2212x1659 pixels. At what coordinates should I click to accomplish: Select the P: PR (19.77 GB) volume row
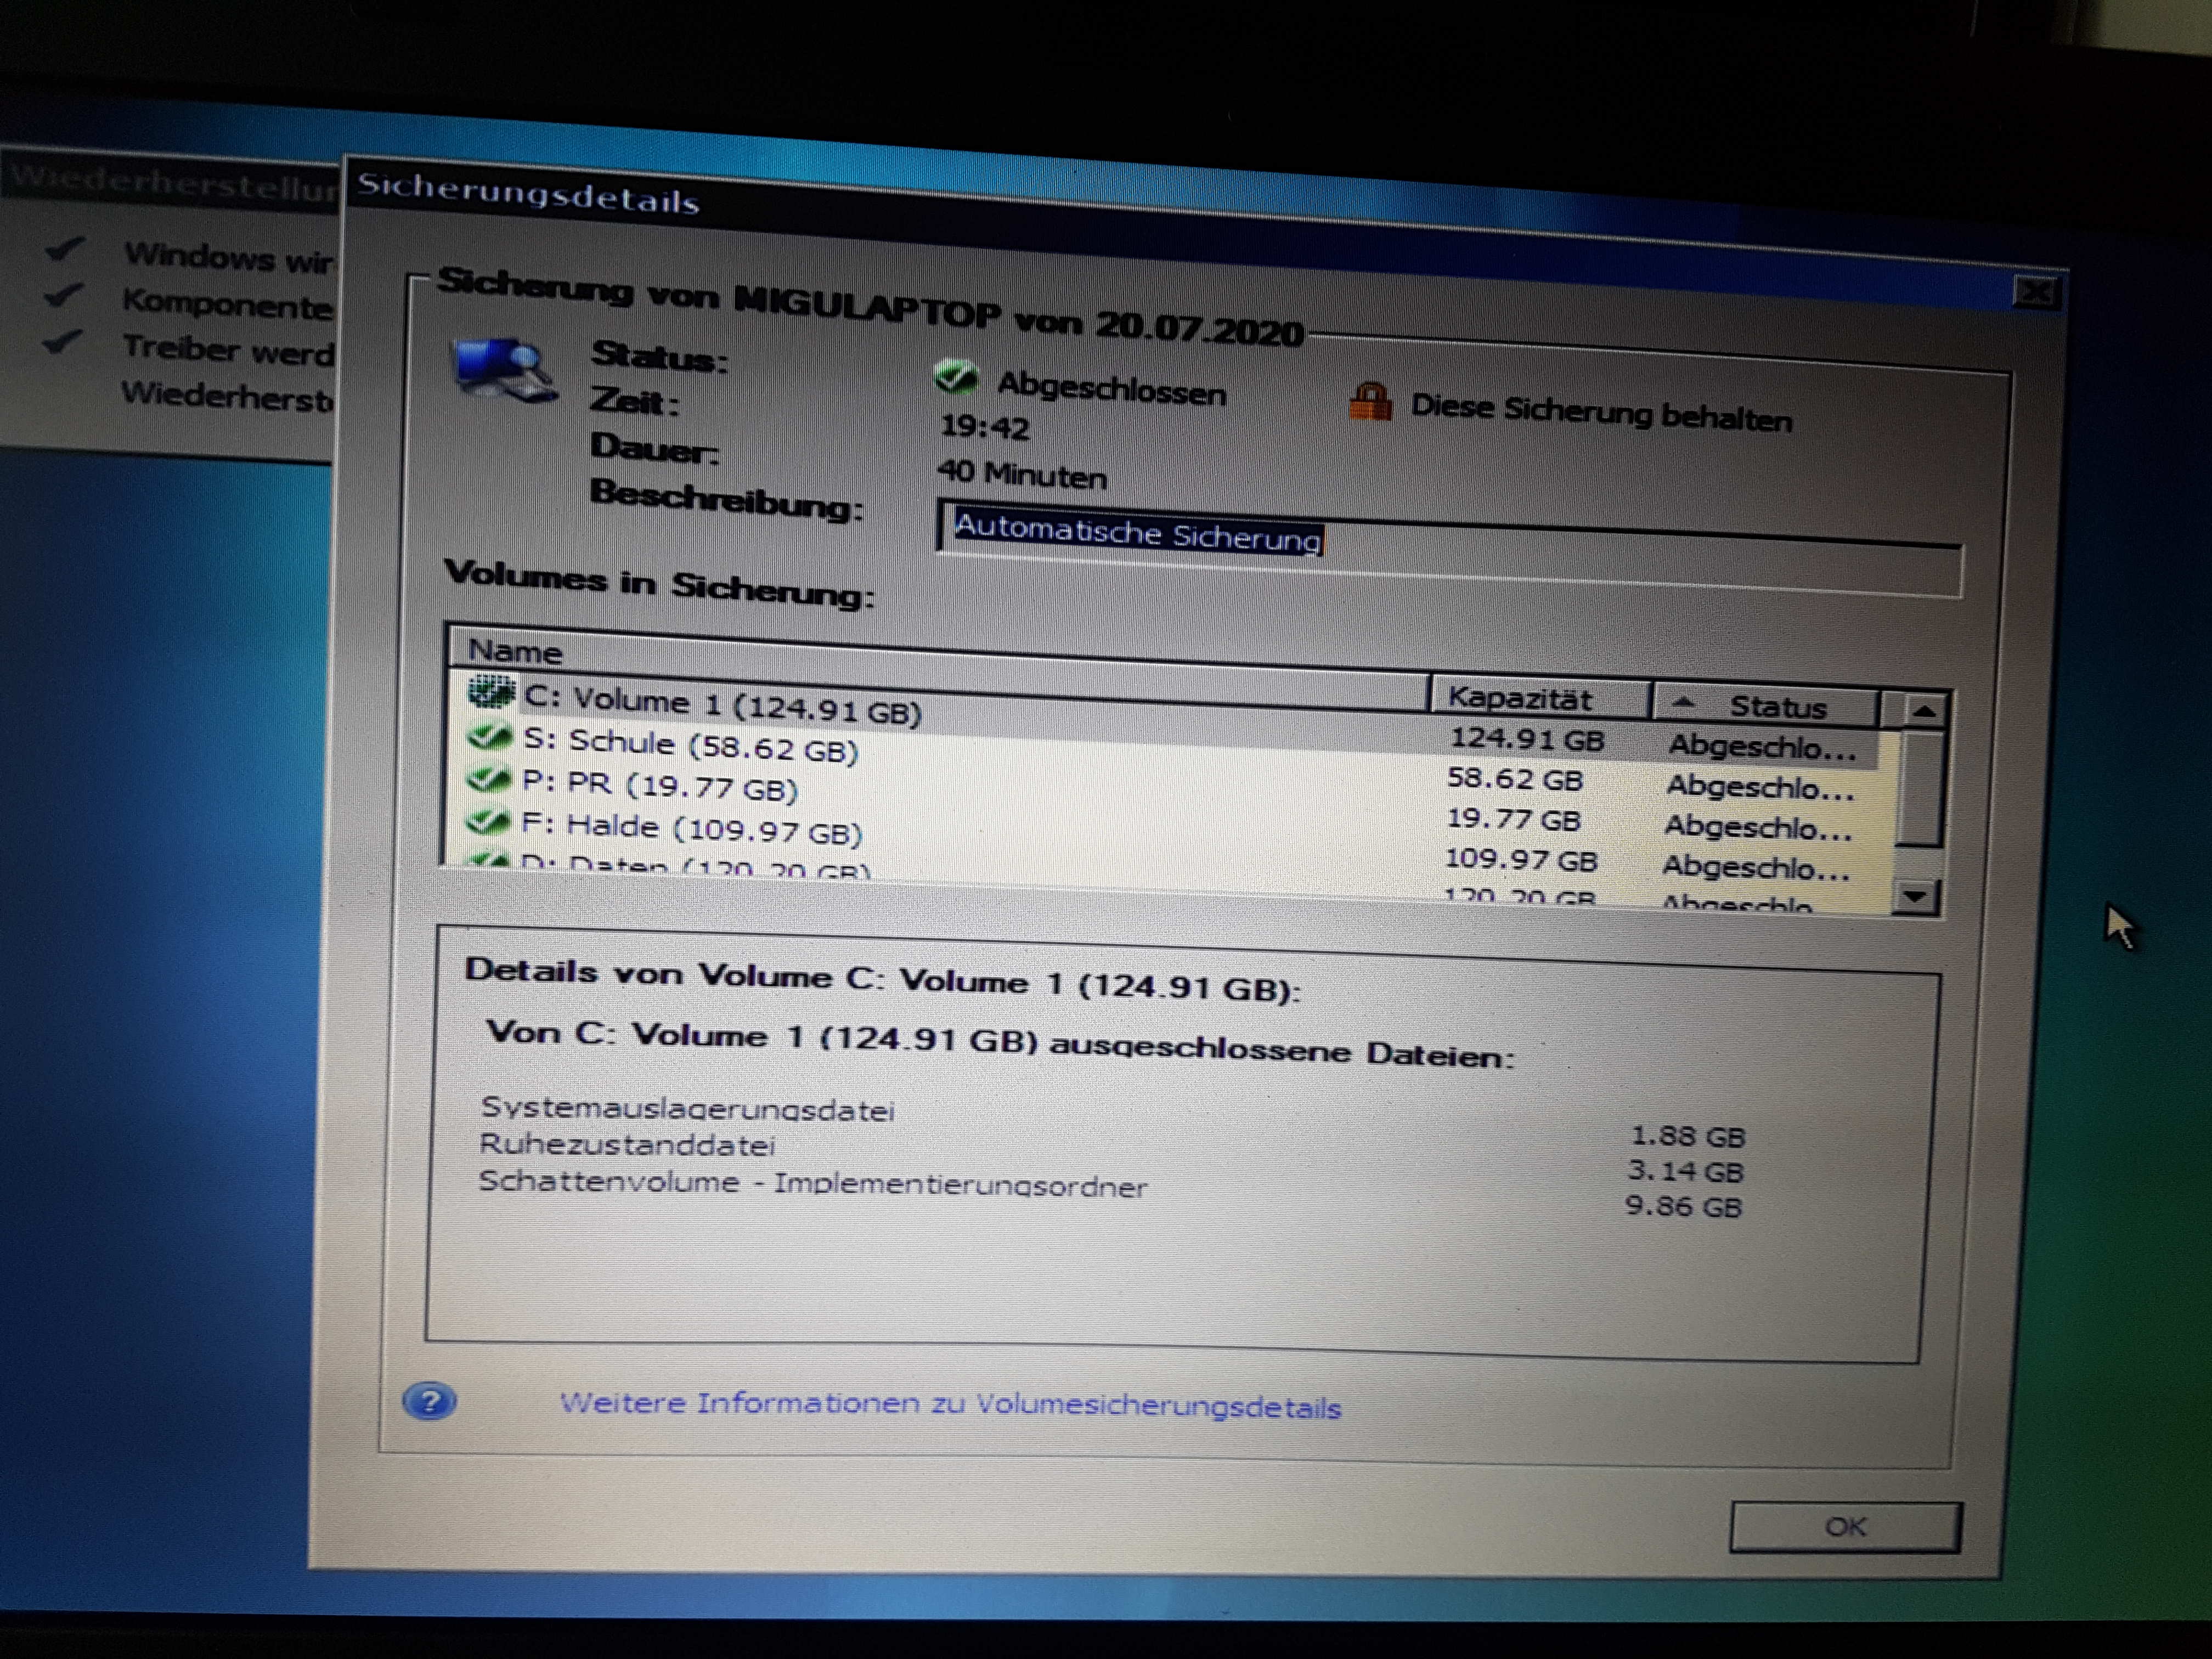pyautogui.click(x=660, y=785)
